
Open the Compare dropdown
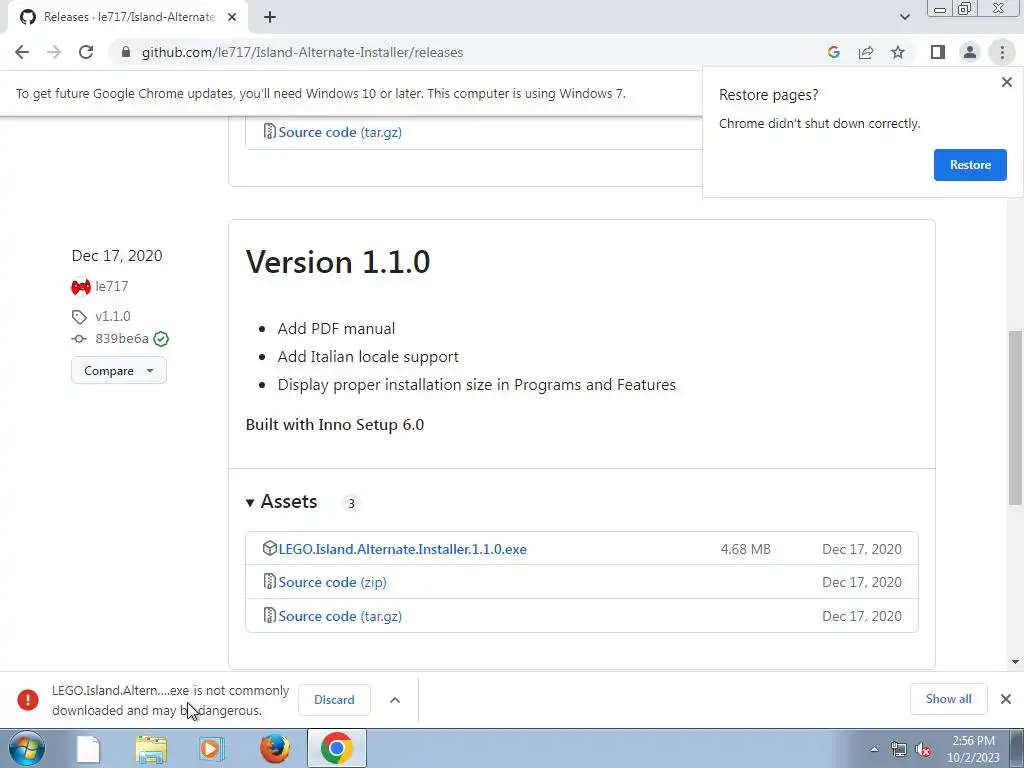pyautogui.click(x=119, y=370)
